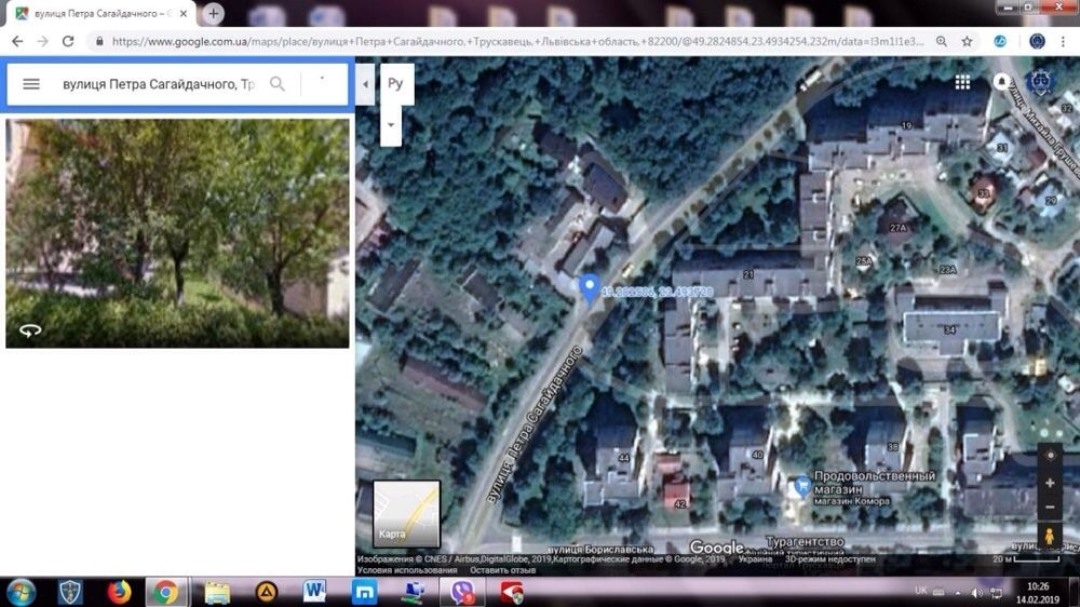Open the Google Maps hamburger menu
The width and height of the screenshot is (1080, 607).
tap(31, 84)
